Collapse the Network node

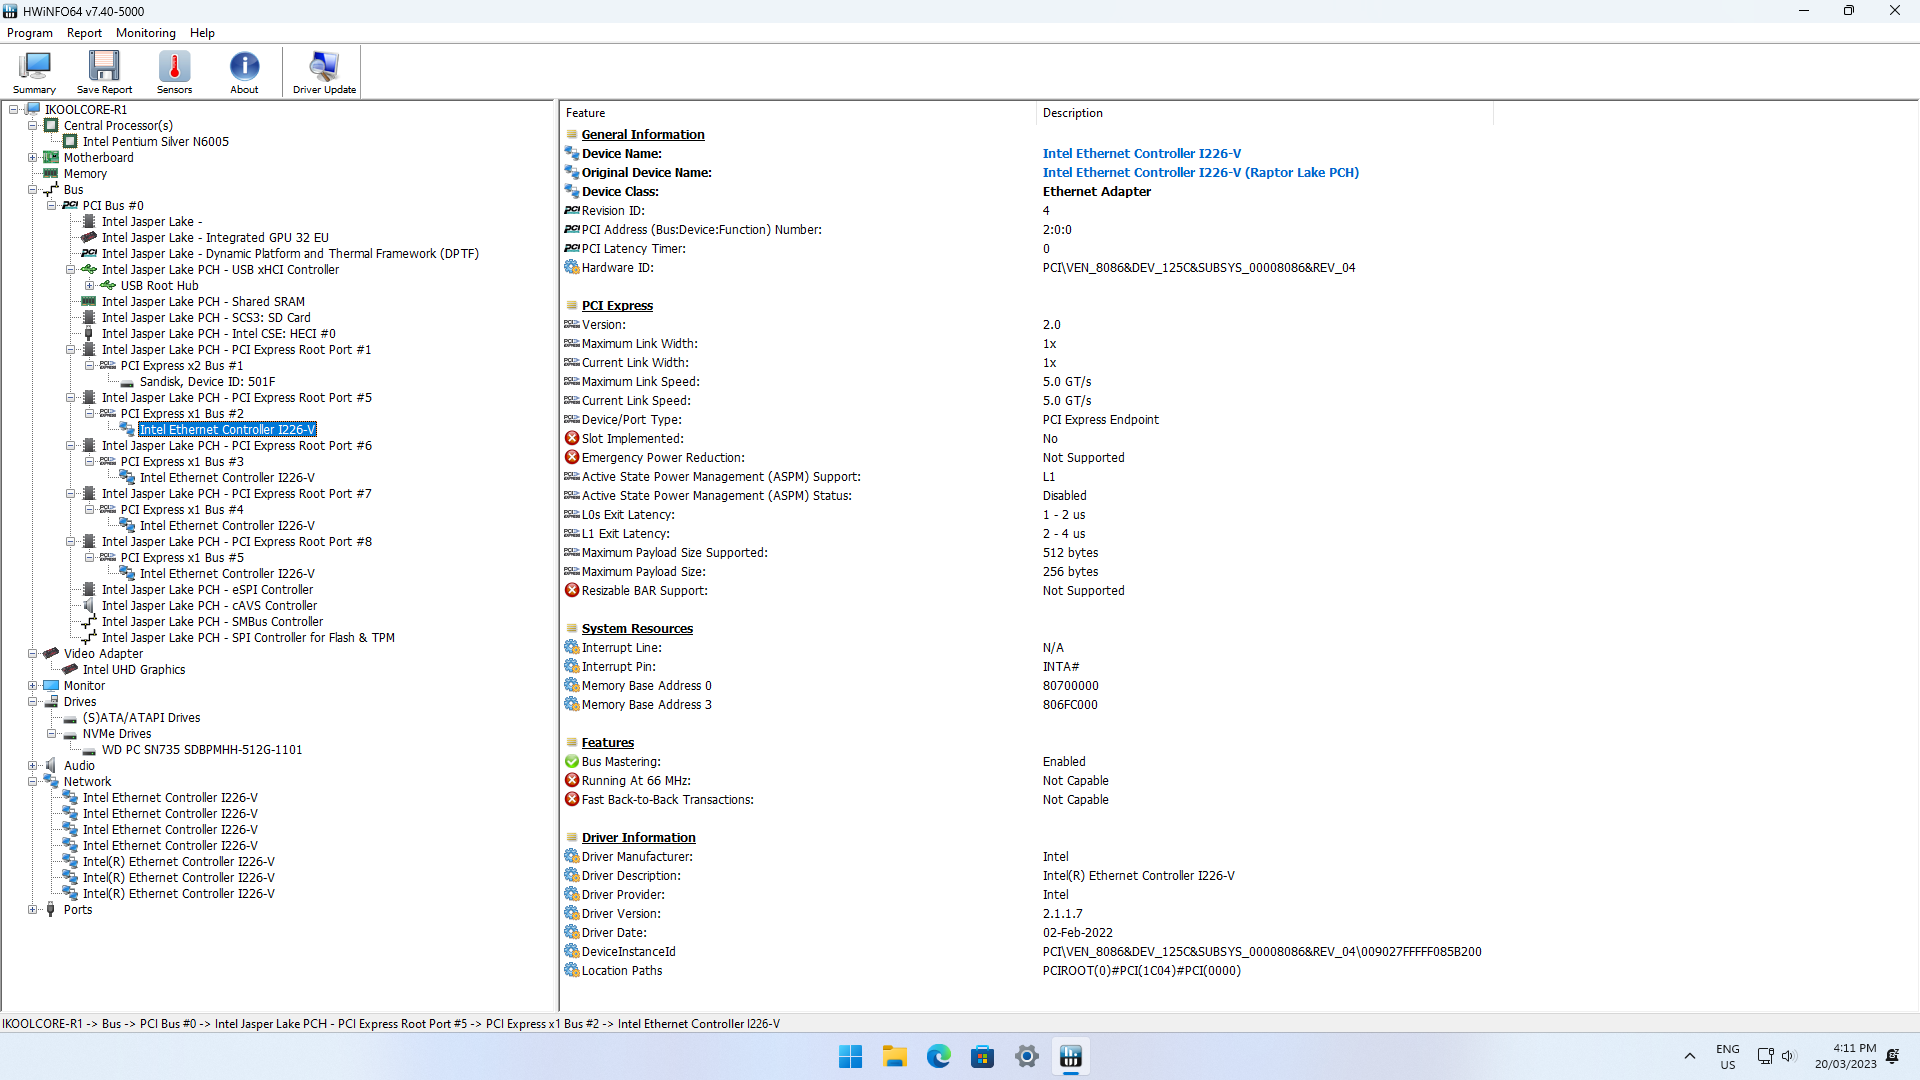point(32,782)
